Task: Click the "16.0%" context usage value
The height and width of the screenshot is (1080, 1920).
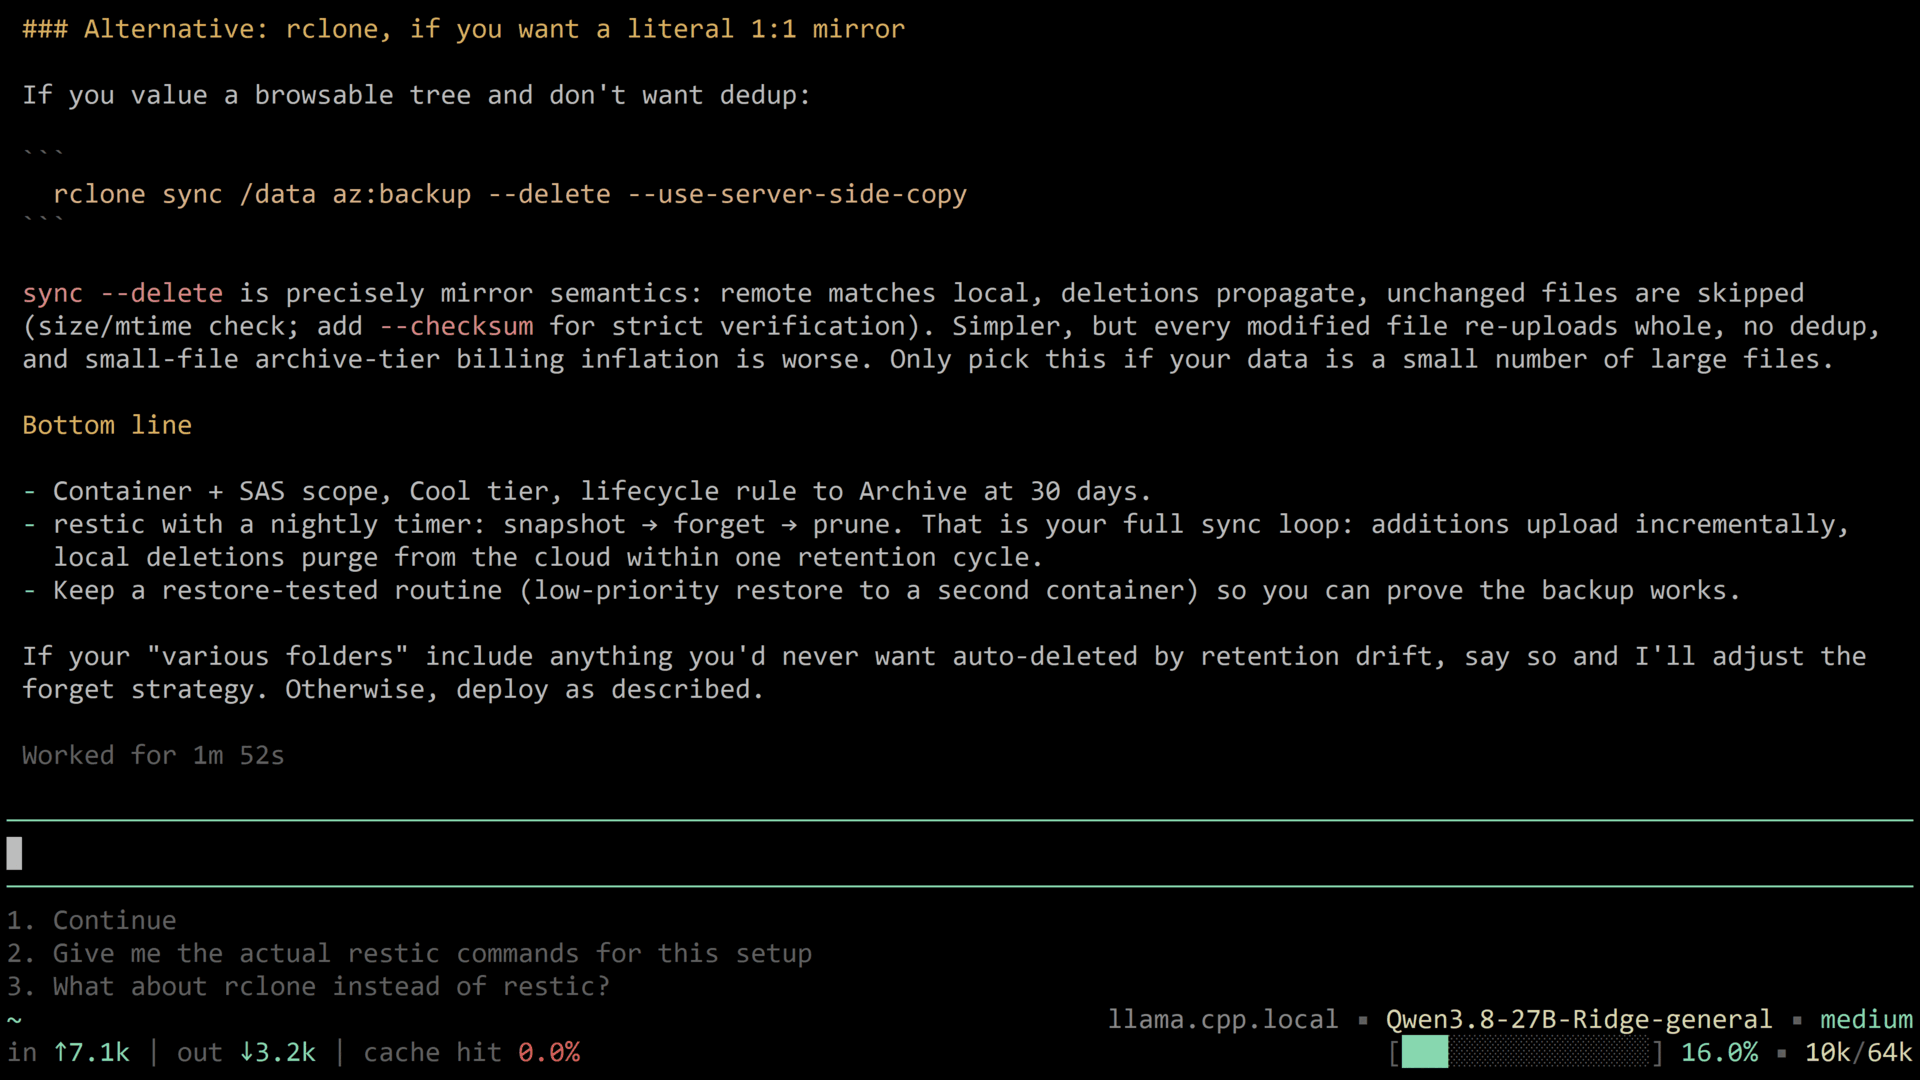Action: (x=1719, y=1052)
